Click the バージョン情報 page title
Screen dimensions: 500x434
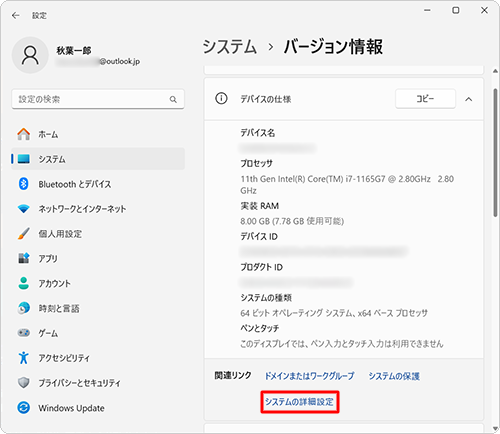(333, 46)
